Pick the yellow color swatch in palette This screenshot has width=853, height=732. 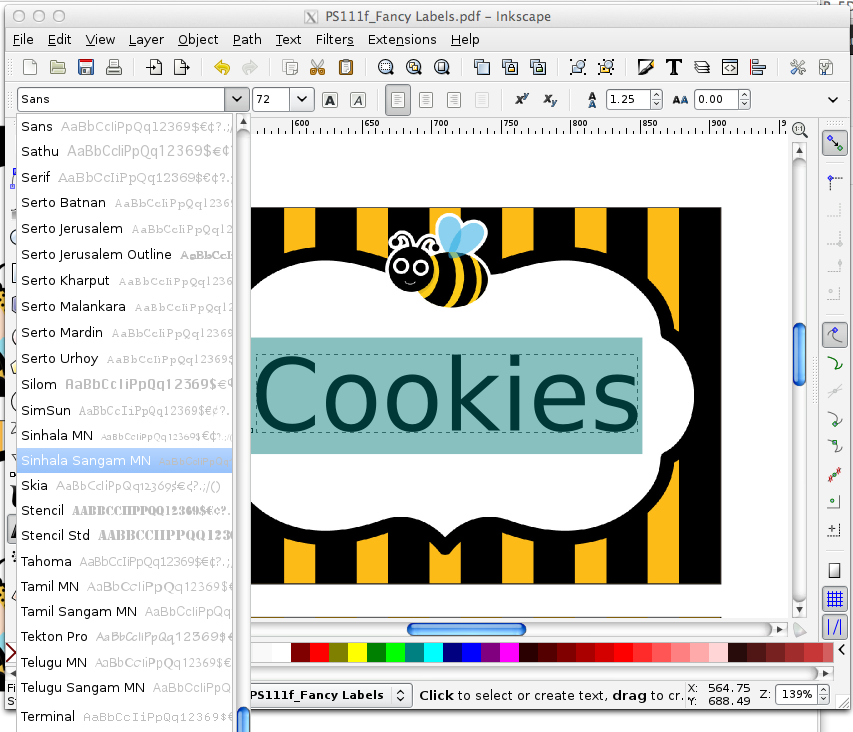(357, 653)
